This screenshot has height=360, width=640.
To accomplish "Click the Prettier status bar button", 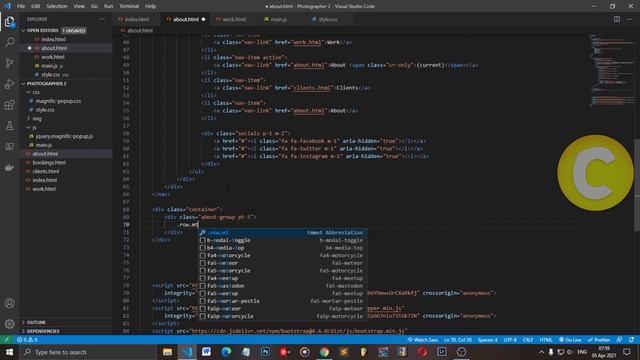I will 599,340.
